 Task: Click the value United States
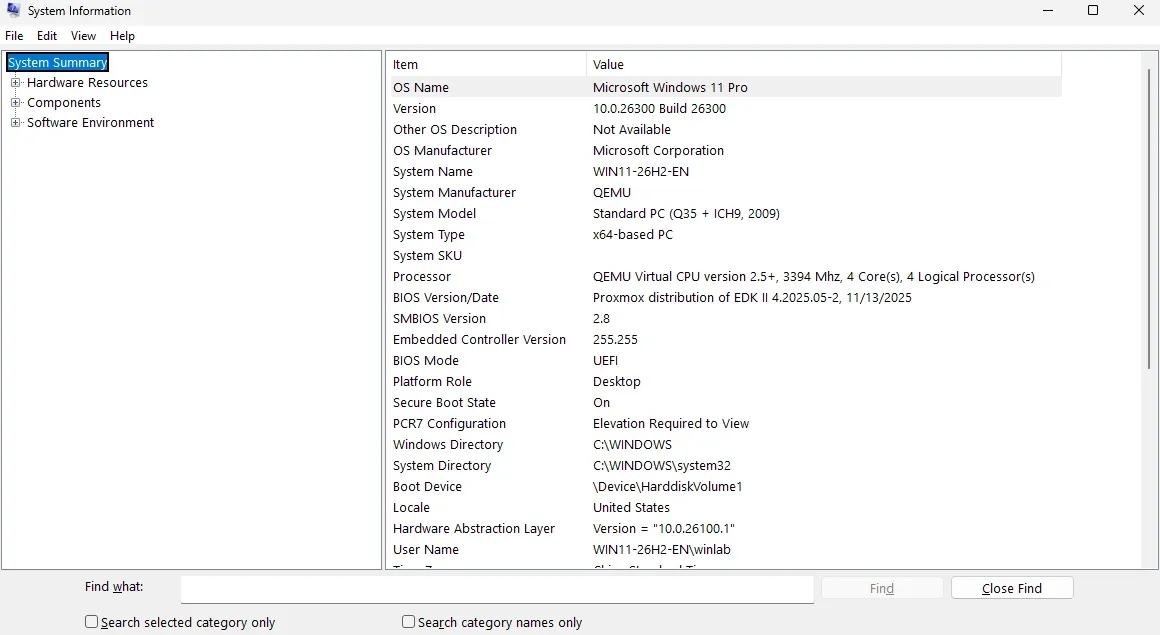pyautogui.click(x=631, y=508)
